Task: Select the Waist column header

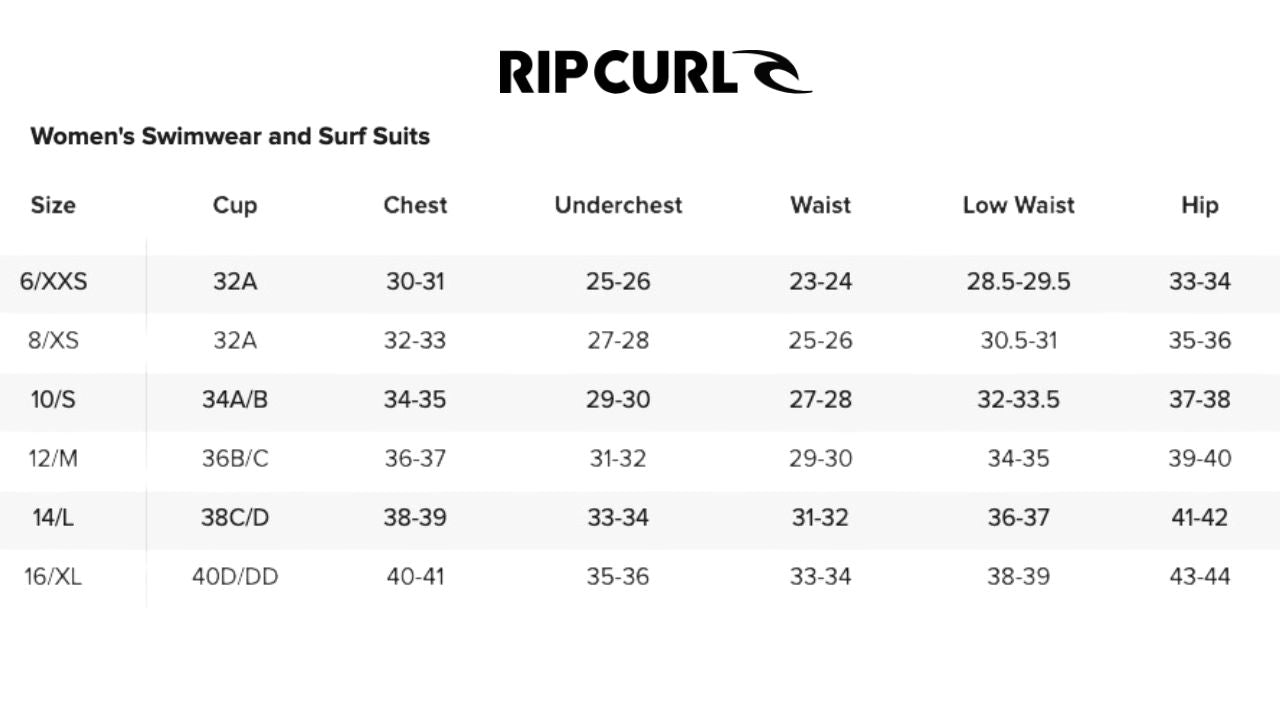Action: point(820,205)
